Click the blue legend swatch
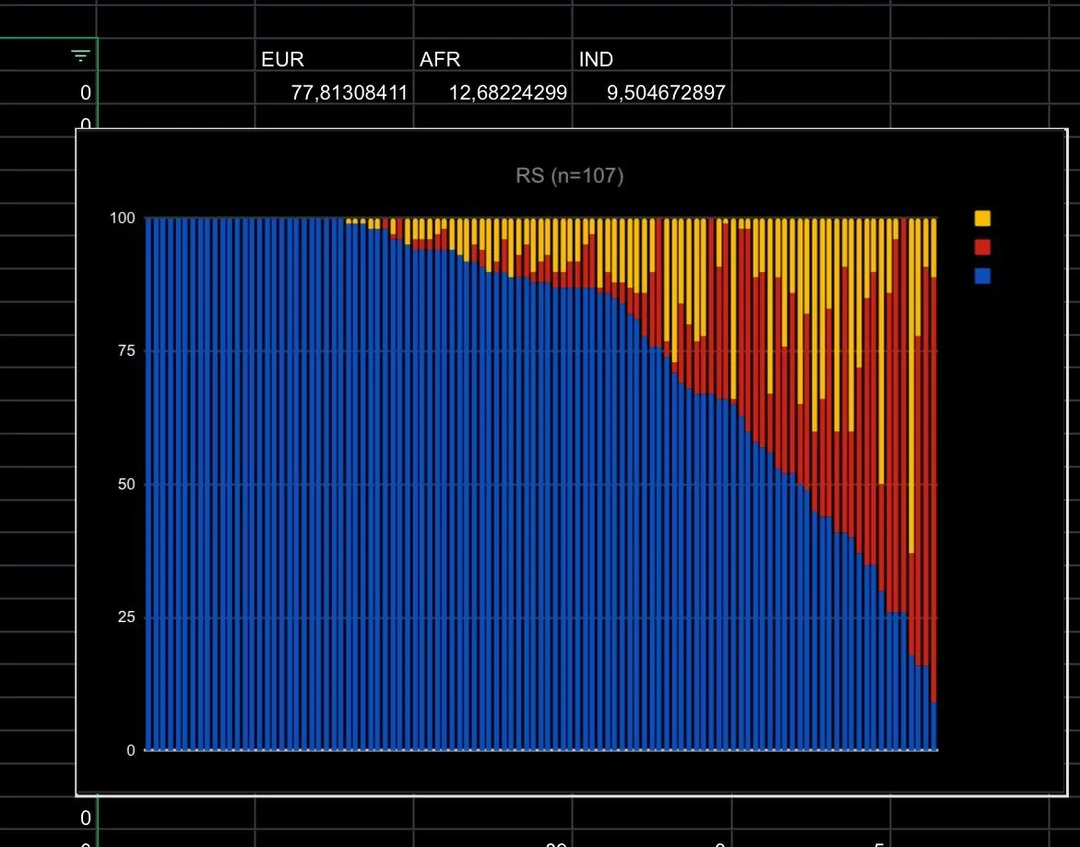The height and width of the screenshot is (847, 1080). pyautogui.click(x=982, y=276)
